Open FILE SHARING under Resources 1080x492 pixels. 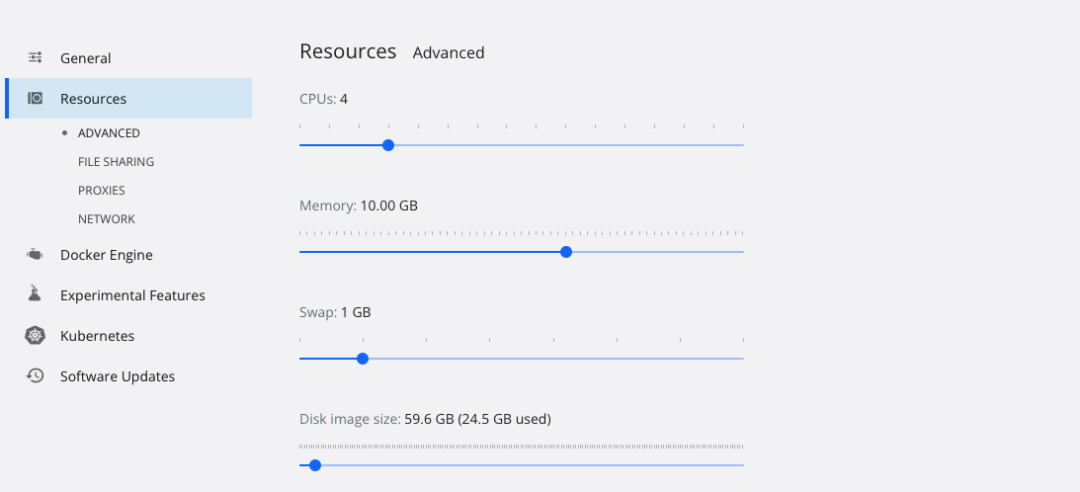(x=116, y=162)
